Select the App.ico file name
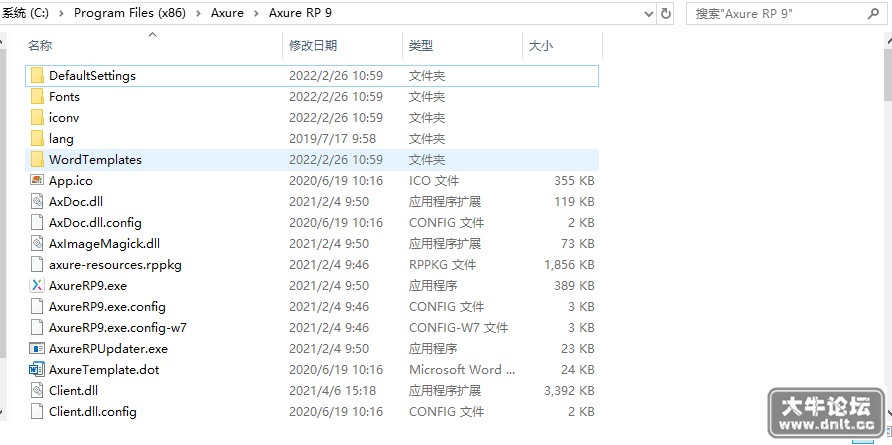The height and width of the screenshot is (445, 892). click(71, 181)
